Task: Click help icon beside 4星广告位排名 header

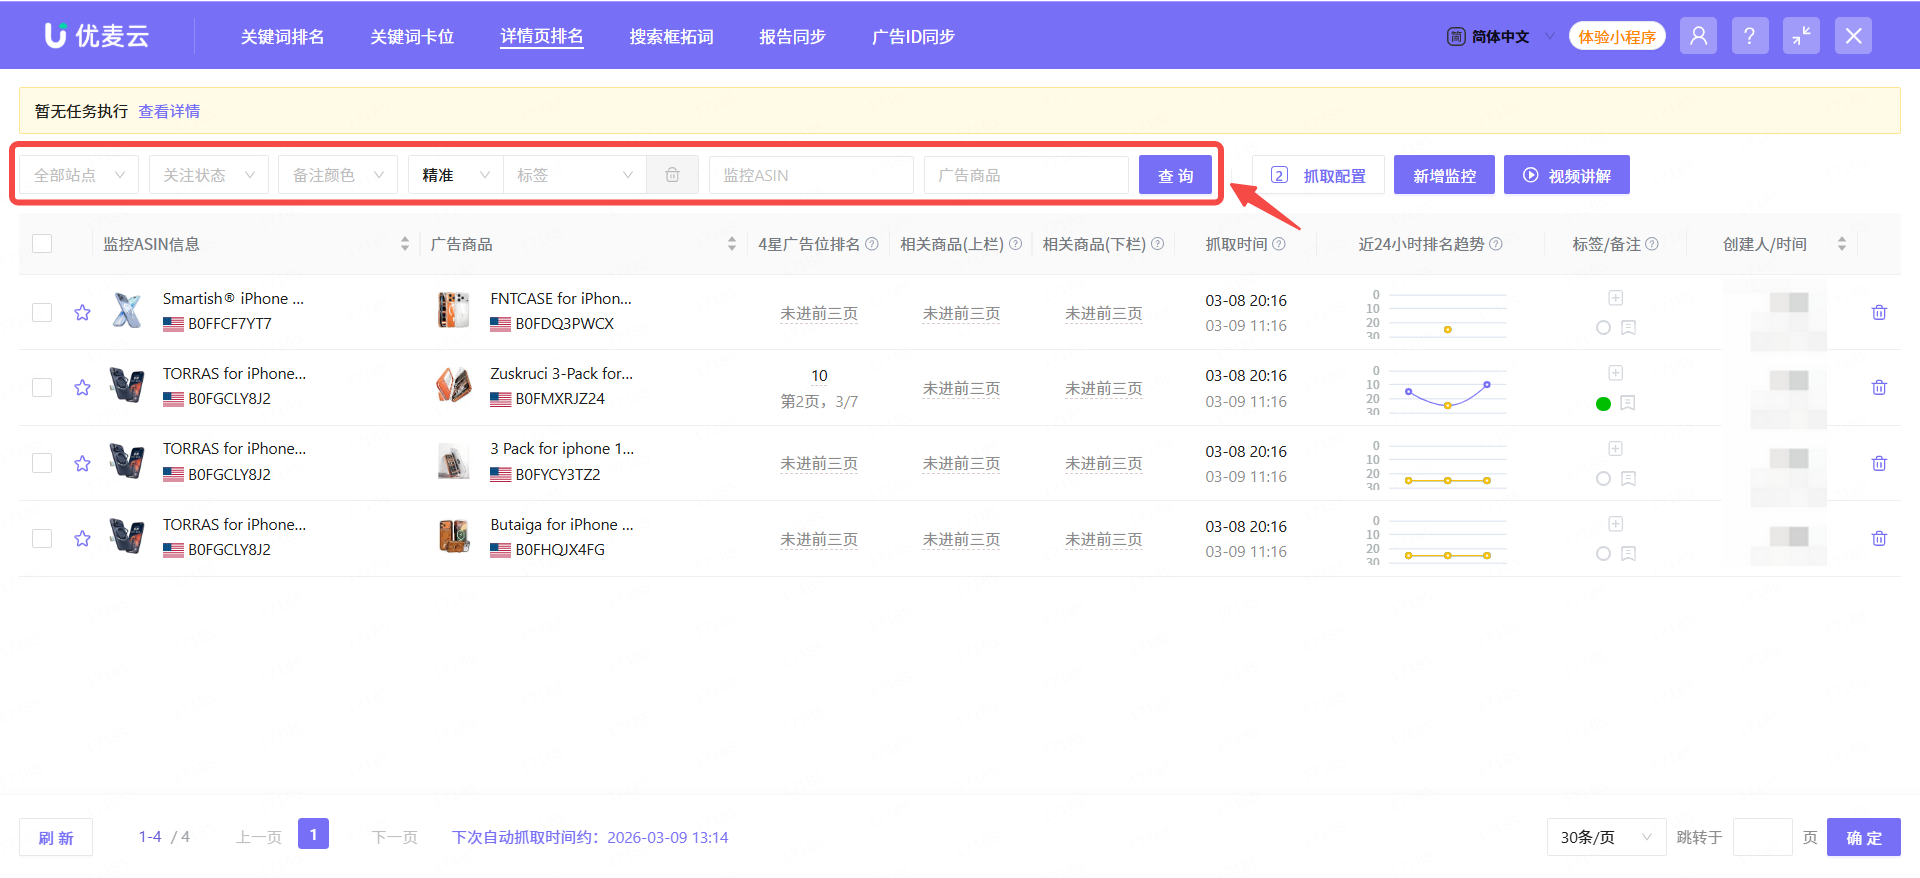Action: pyautogui.click(x=872, y=244)
